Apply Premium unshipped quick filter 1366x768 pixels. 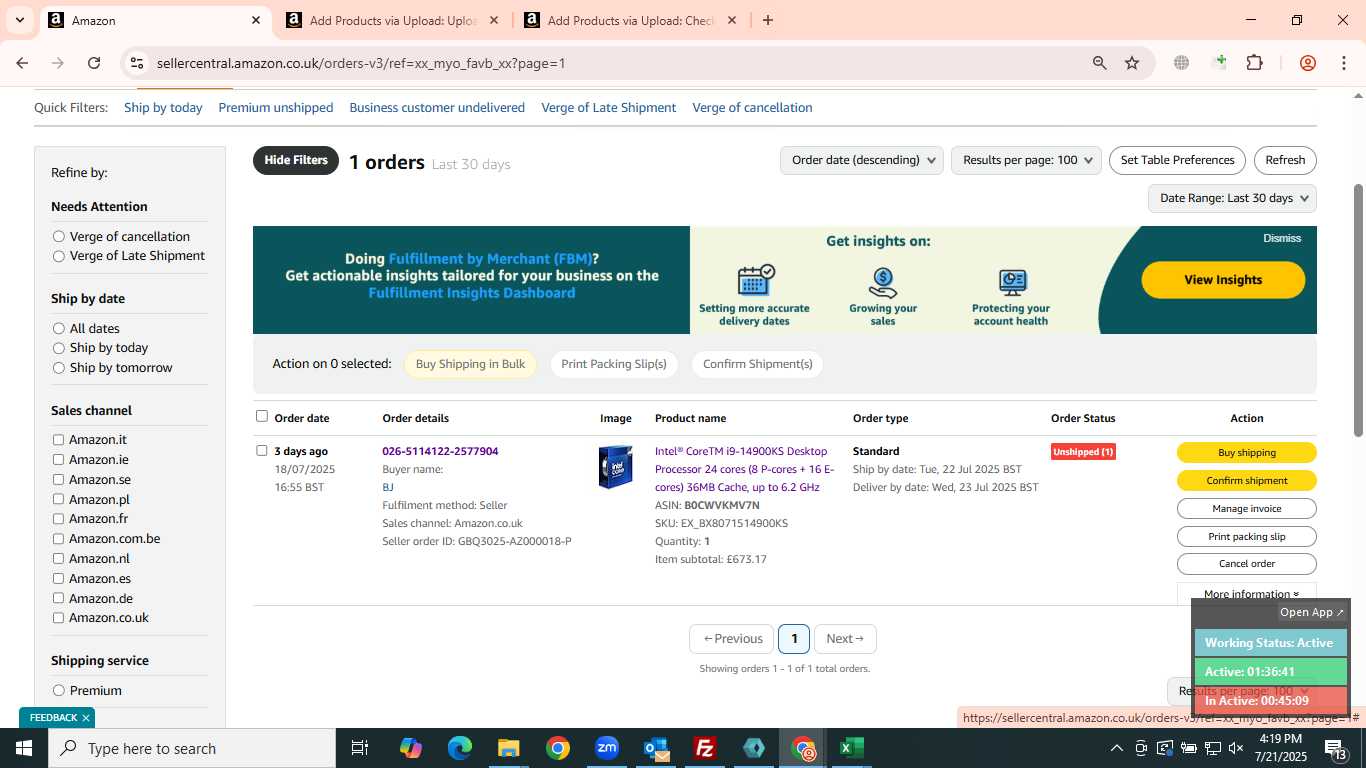coord(276,107)
